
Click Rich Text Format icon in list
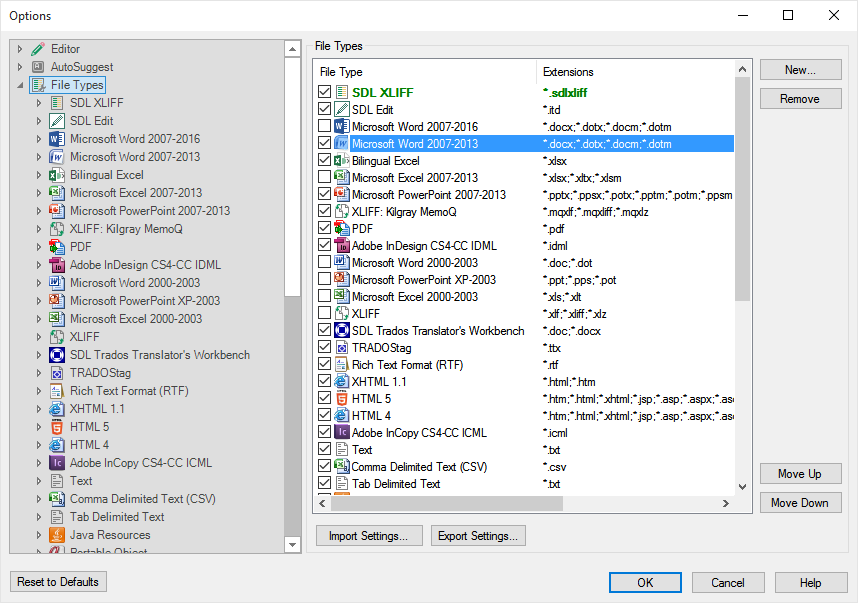(x=342, y=364)
